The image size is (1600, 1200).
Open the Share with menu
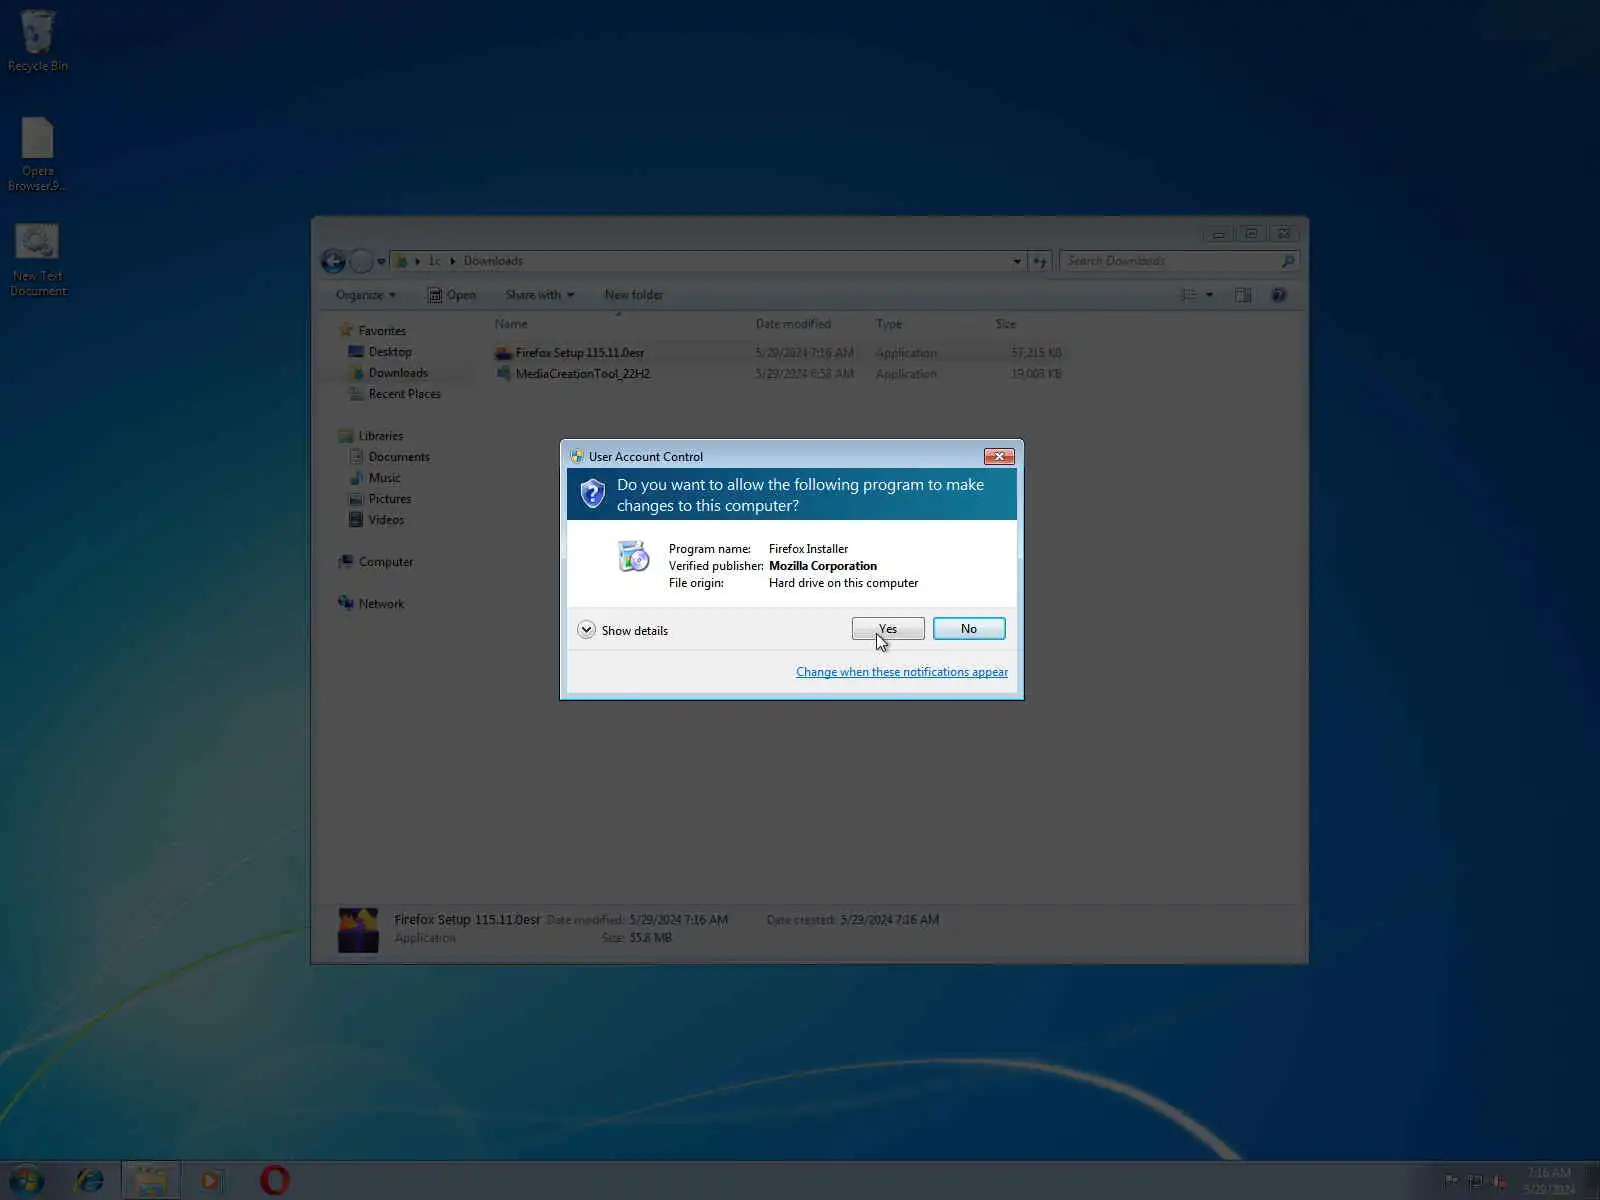540,295
